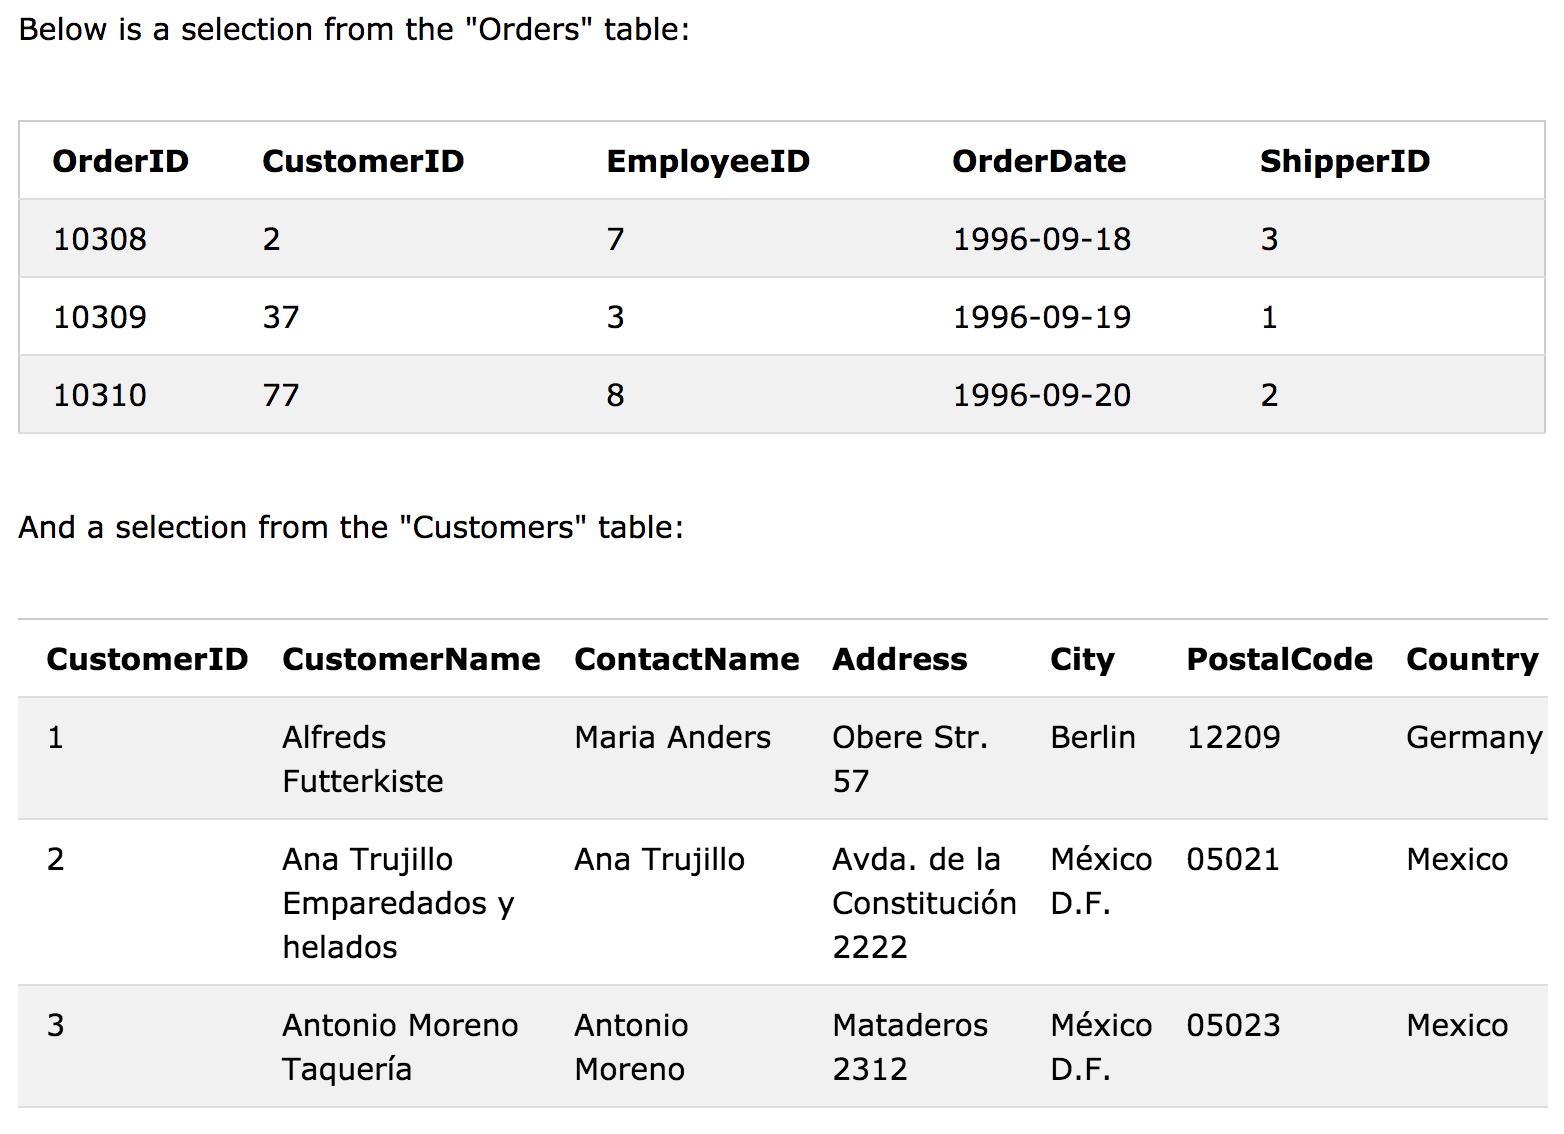Viewport: 1564px width, 1134px height.
Task: Click the Germany country cell
Action: (1473, 737)
